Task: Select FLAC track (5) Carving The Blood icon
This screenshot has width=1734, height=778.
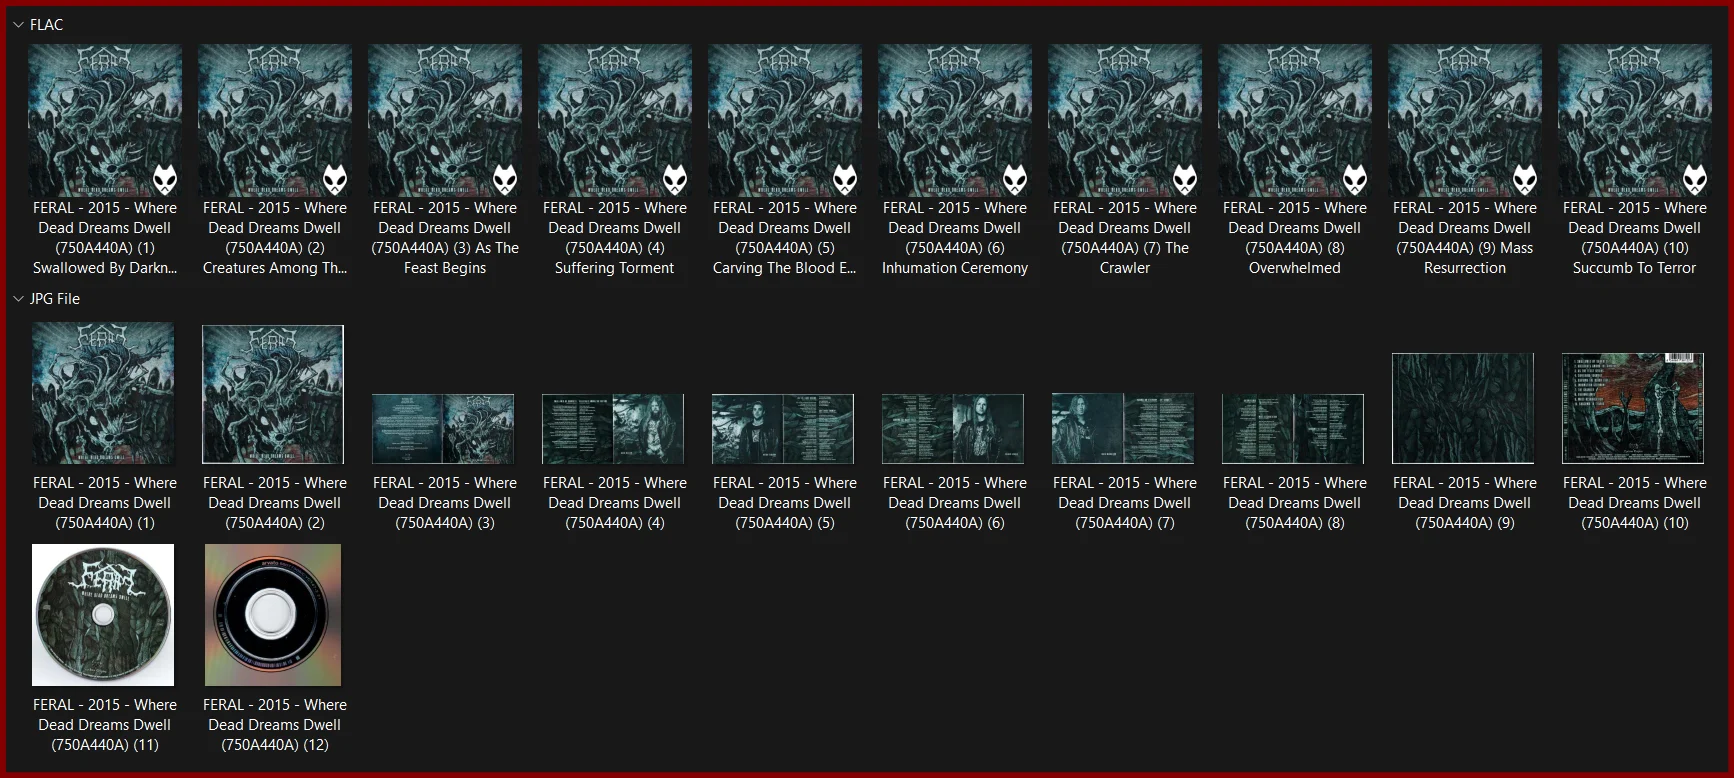Action: [x=785, y=120]
